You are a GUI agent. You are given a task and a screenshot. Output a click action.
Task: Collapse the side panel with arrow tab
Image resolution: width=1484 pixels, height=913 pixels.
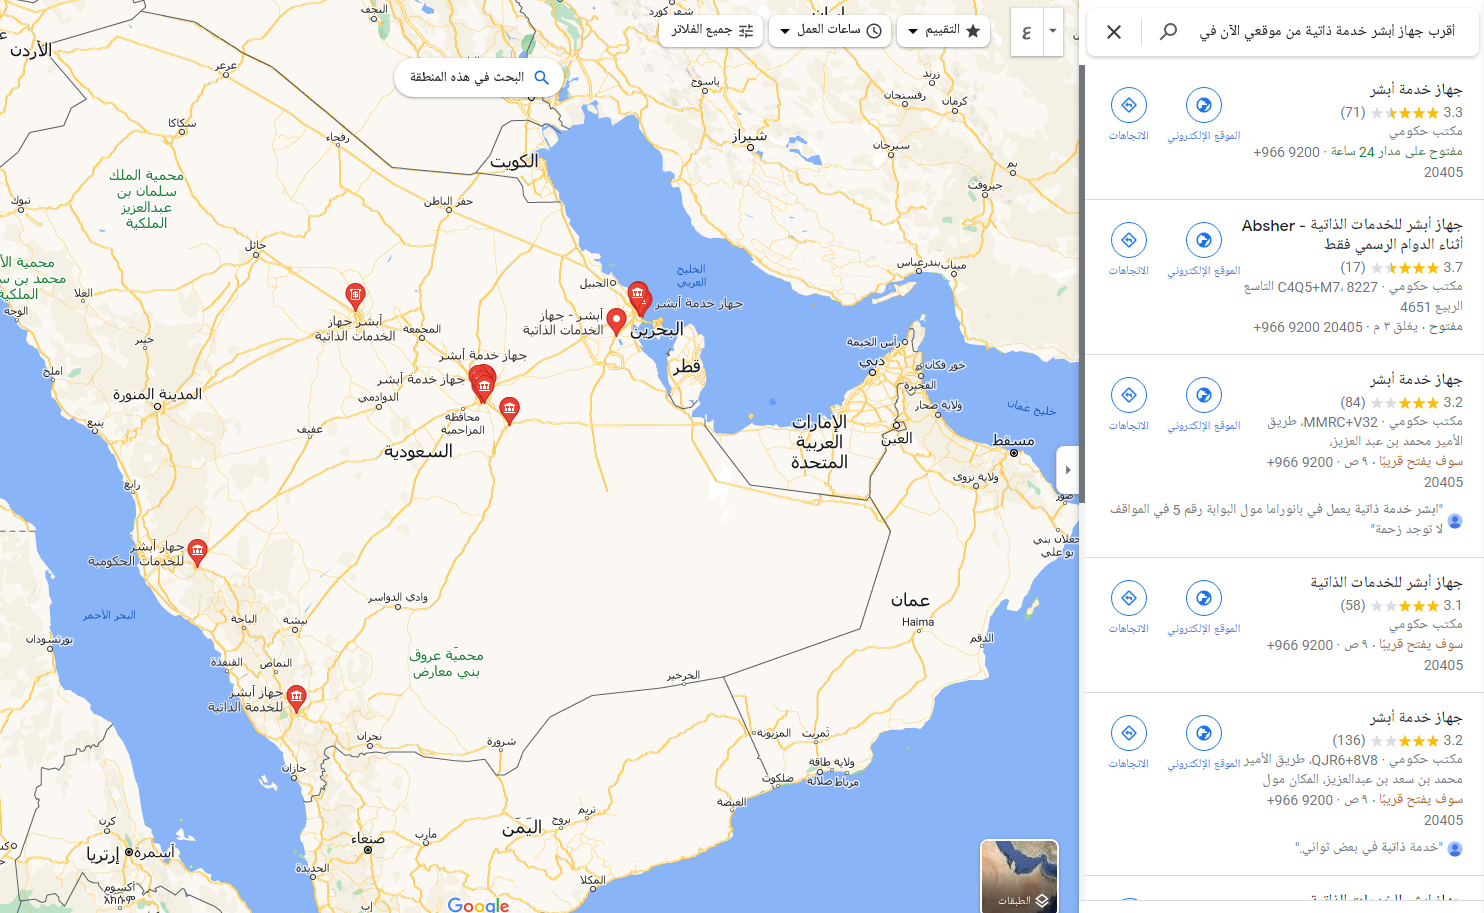coord(1067,470)
